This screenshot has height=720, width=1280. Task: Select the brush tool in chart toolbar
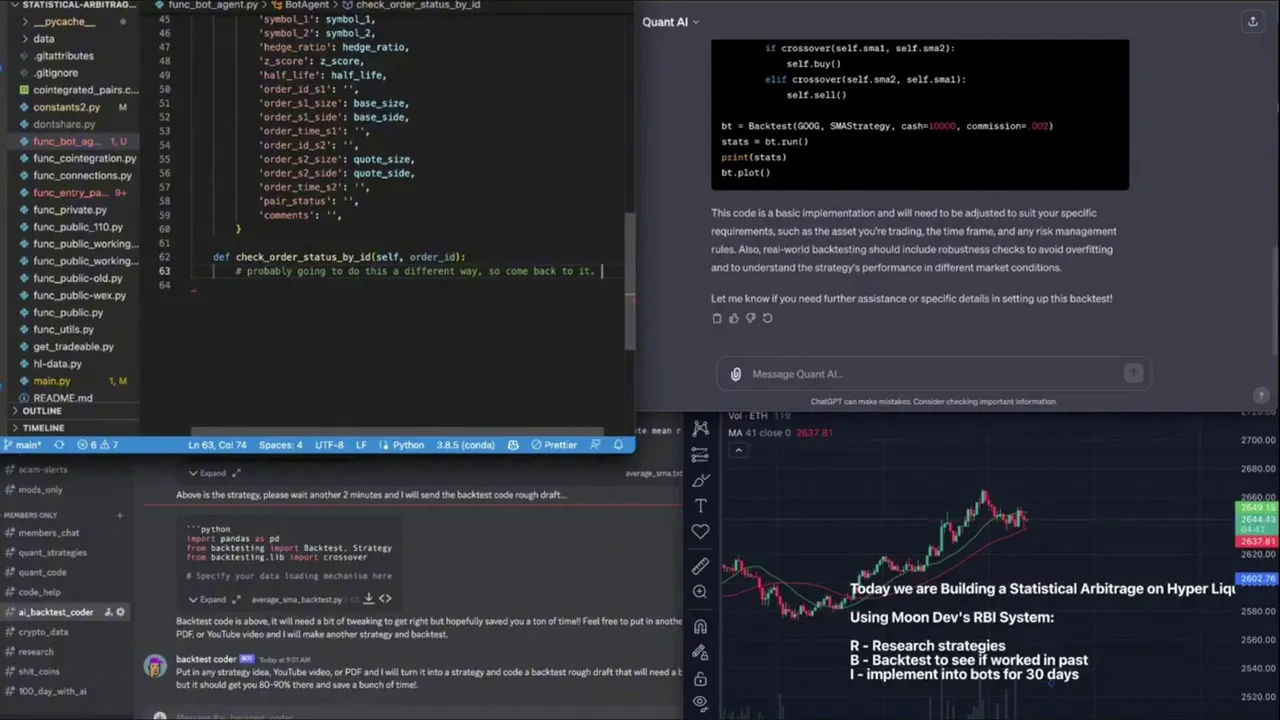[700, 480]
